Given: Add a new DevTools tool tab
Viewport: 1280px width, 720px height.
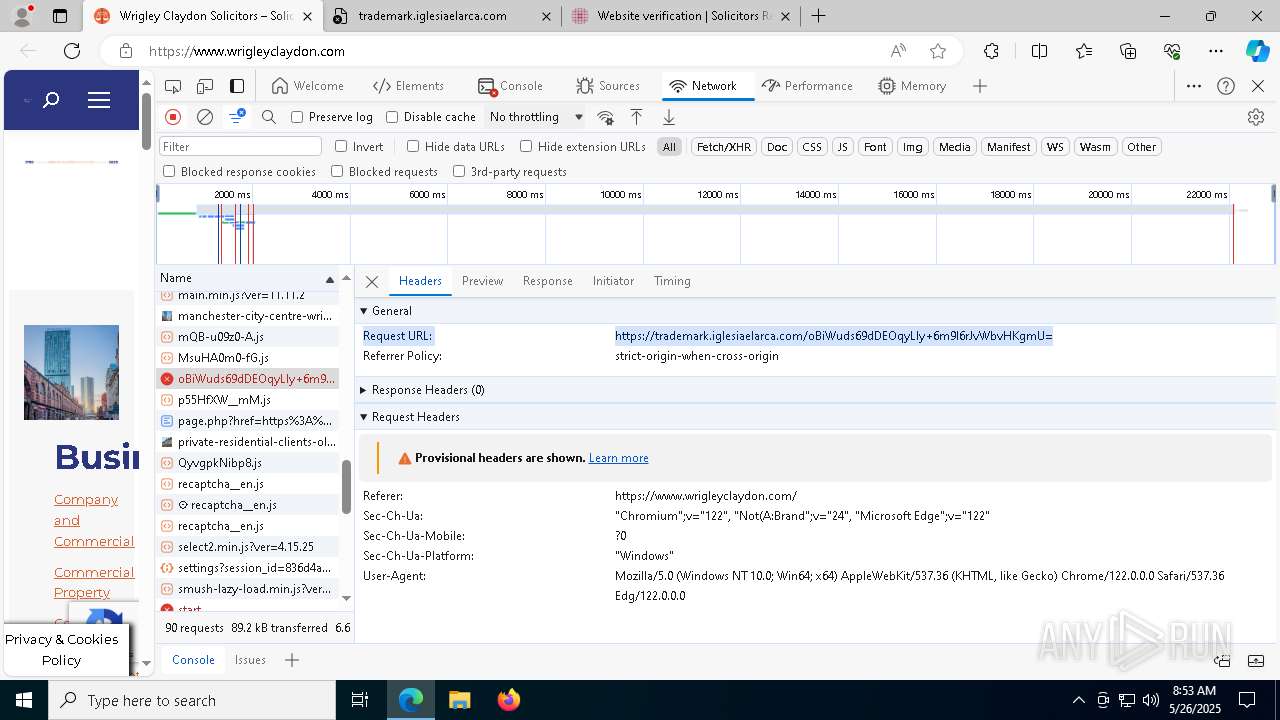Looking at the screenshot, I should point(980,86).
